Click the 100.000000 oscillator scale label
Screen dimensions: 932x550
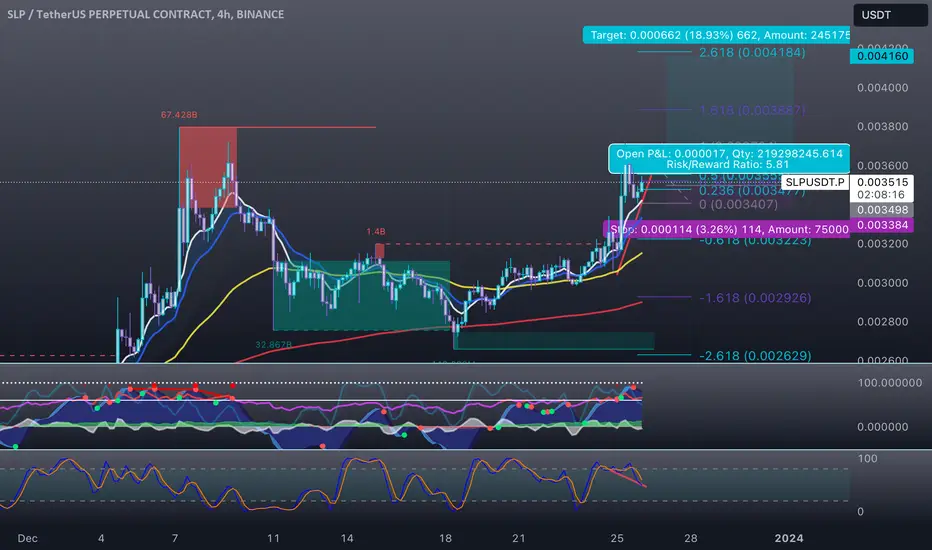[x=889, y=383]
